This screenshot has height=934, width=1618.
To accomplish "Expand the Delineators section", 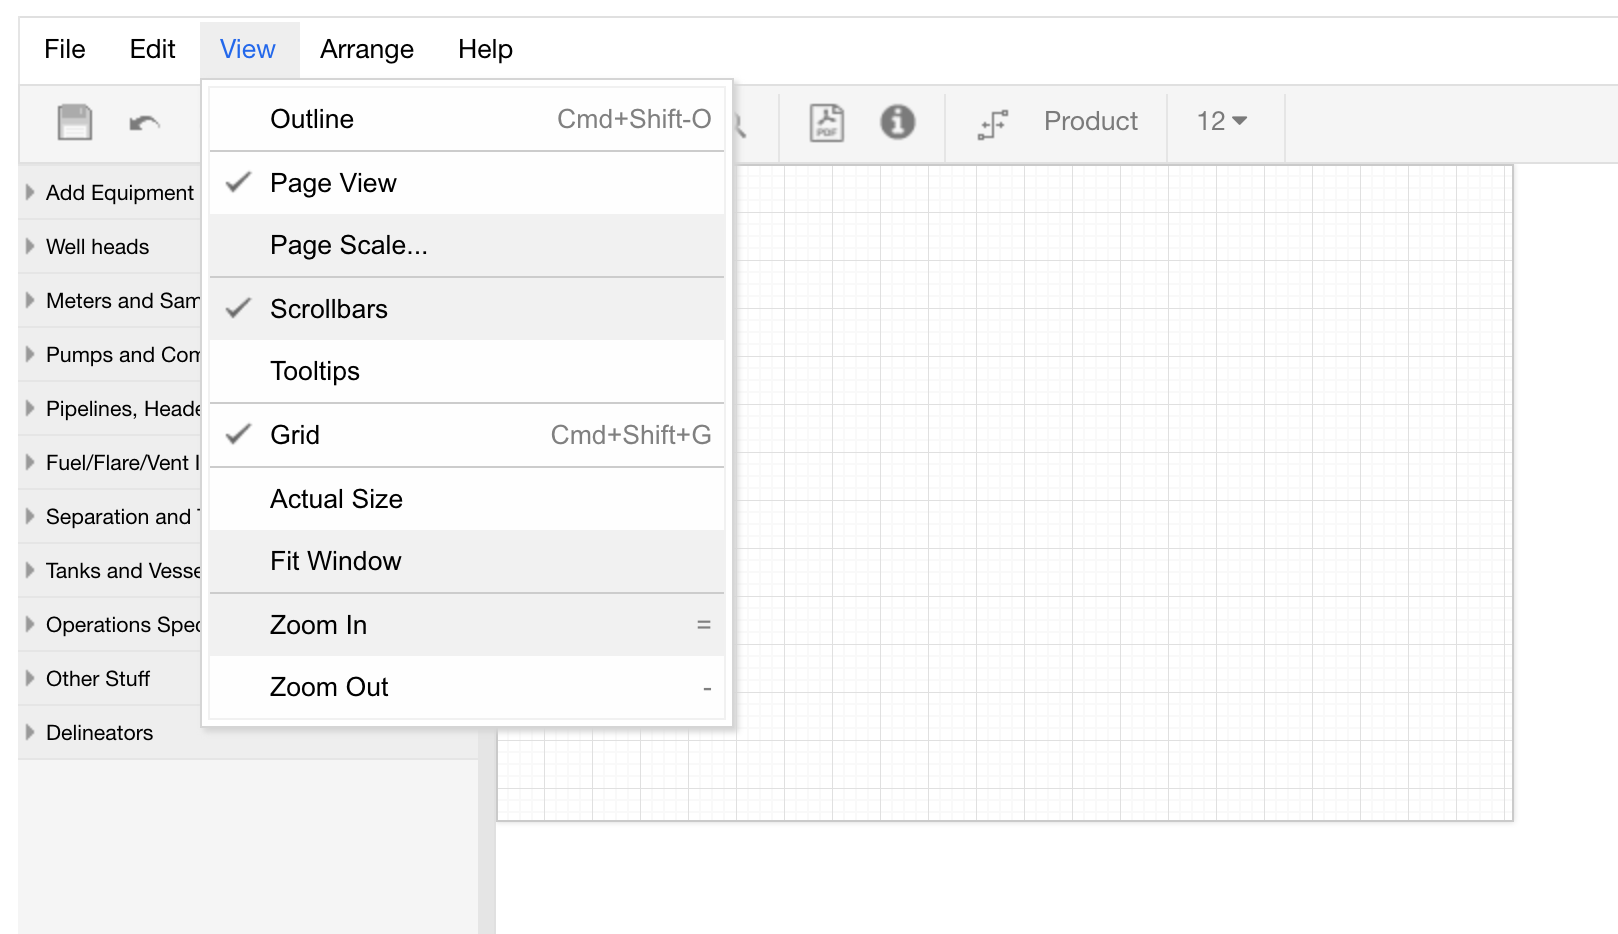I will pos(99,733).
